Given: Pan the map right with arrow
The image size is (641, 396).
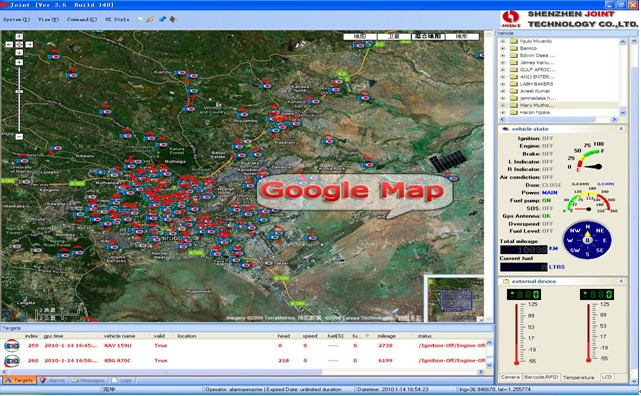Looking at the screenshot, I should click(x=29, y=44).
